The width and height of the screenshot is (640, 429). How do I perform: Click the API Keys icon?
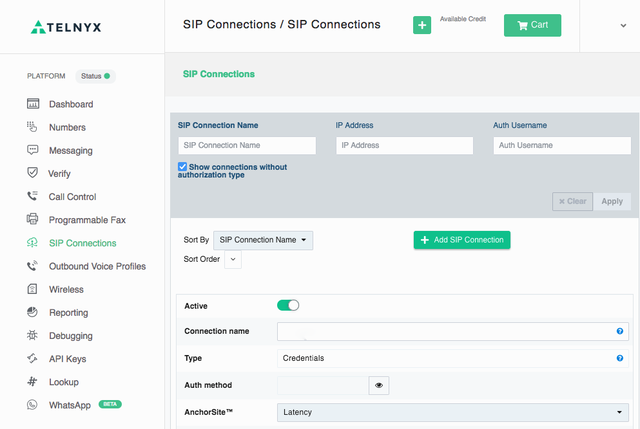(32, 358)
